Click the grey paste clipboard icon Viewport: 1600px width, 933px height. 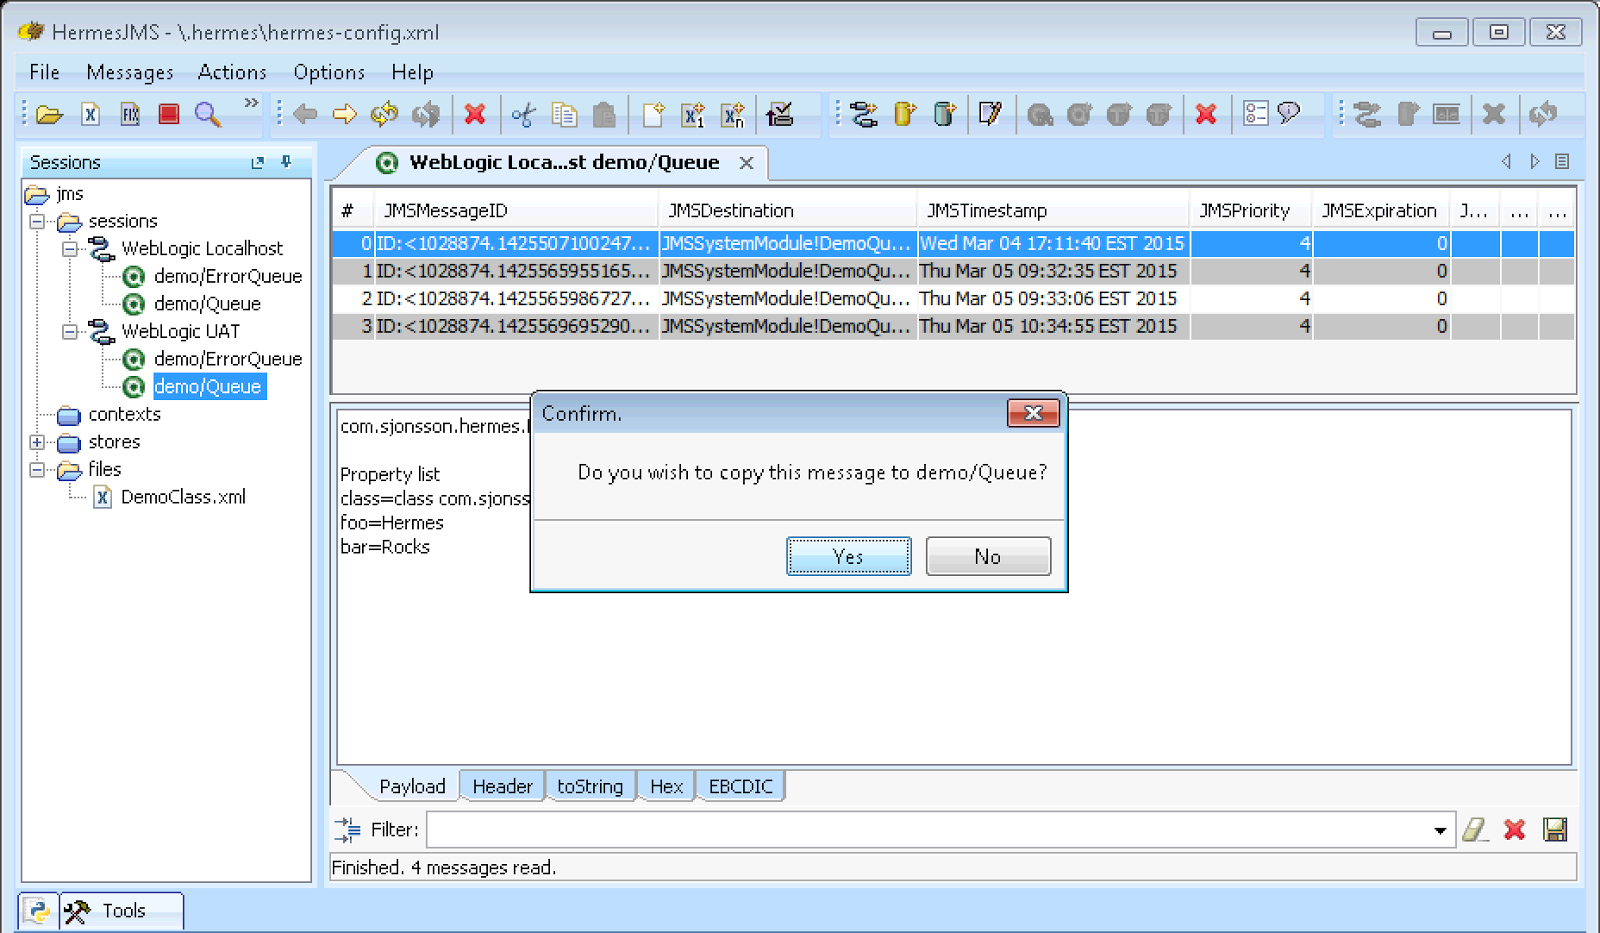click(604, 115)
